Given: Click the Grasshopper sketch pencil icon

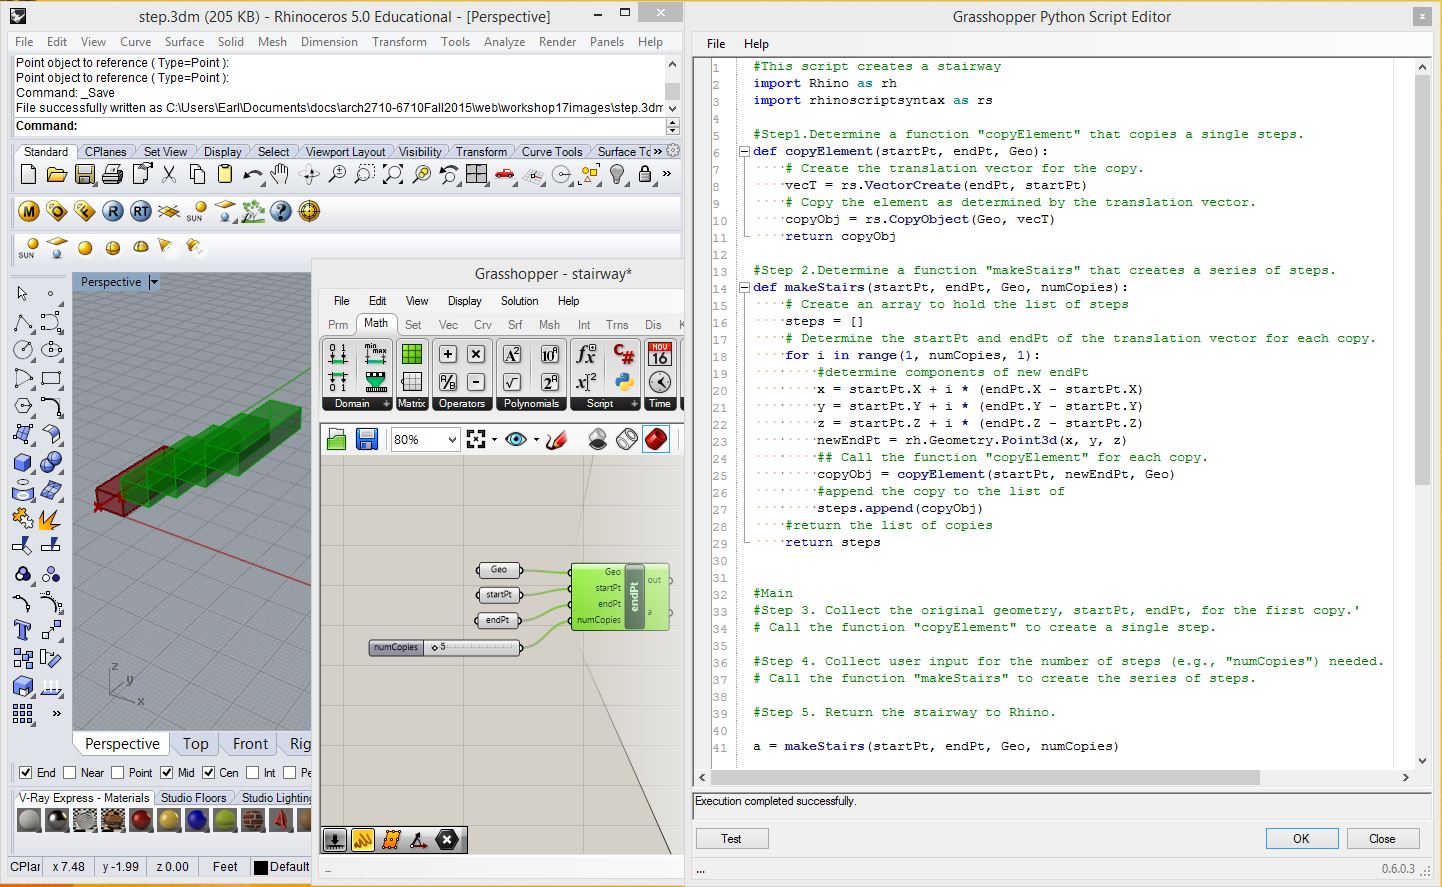Looking at the screenshot, I should (x=557, y=439).
